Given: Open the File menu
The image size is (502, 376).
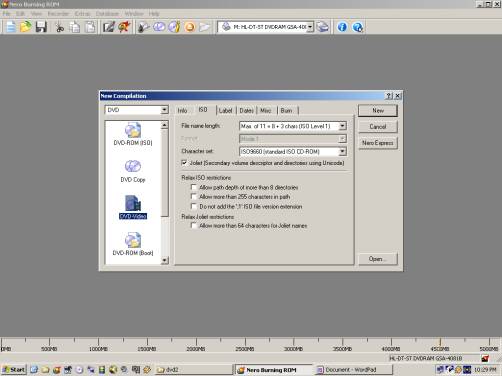Looking at the screenshot, I should tap(7, 14).
